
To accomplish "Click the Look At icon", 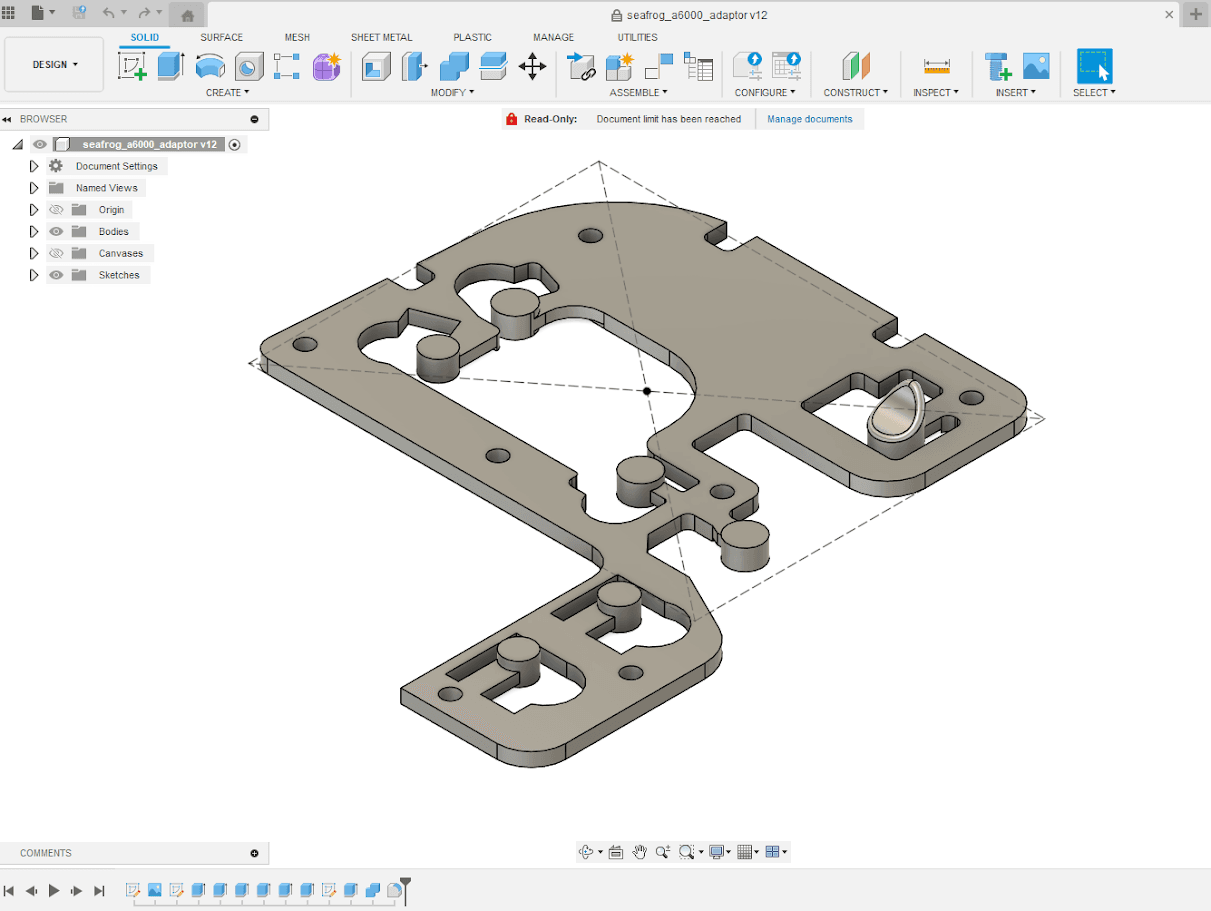I will pos(616,852).
